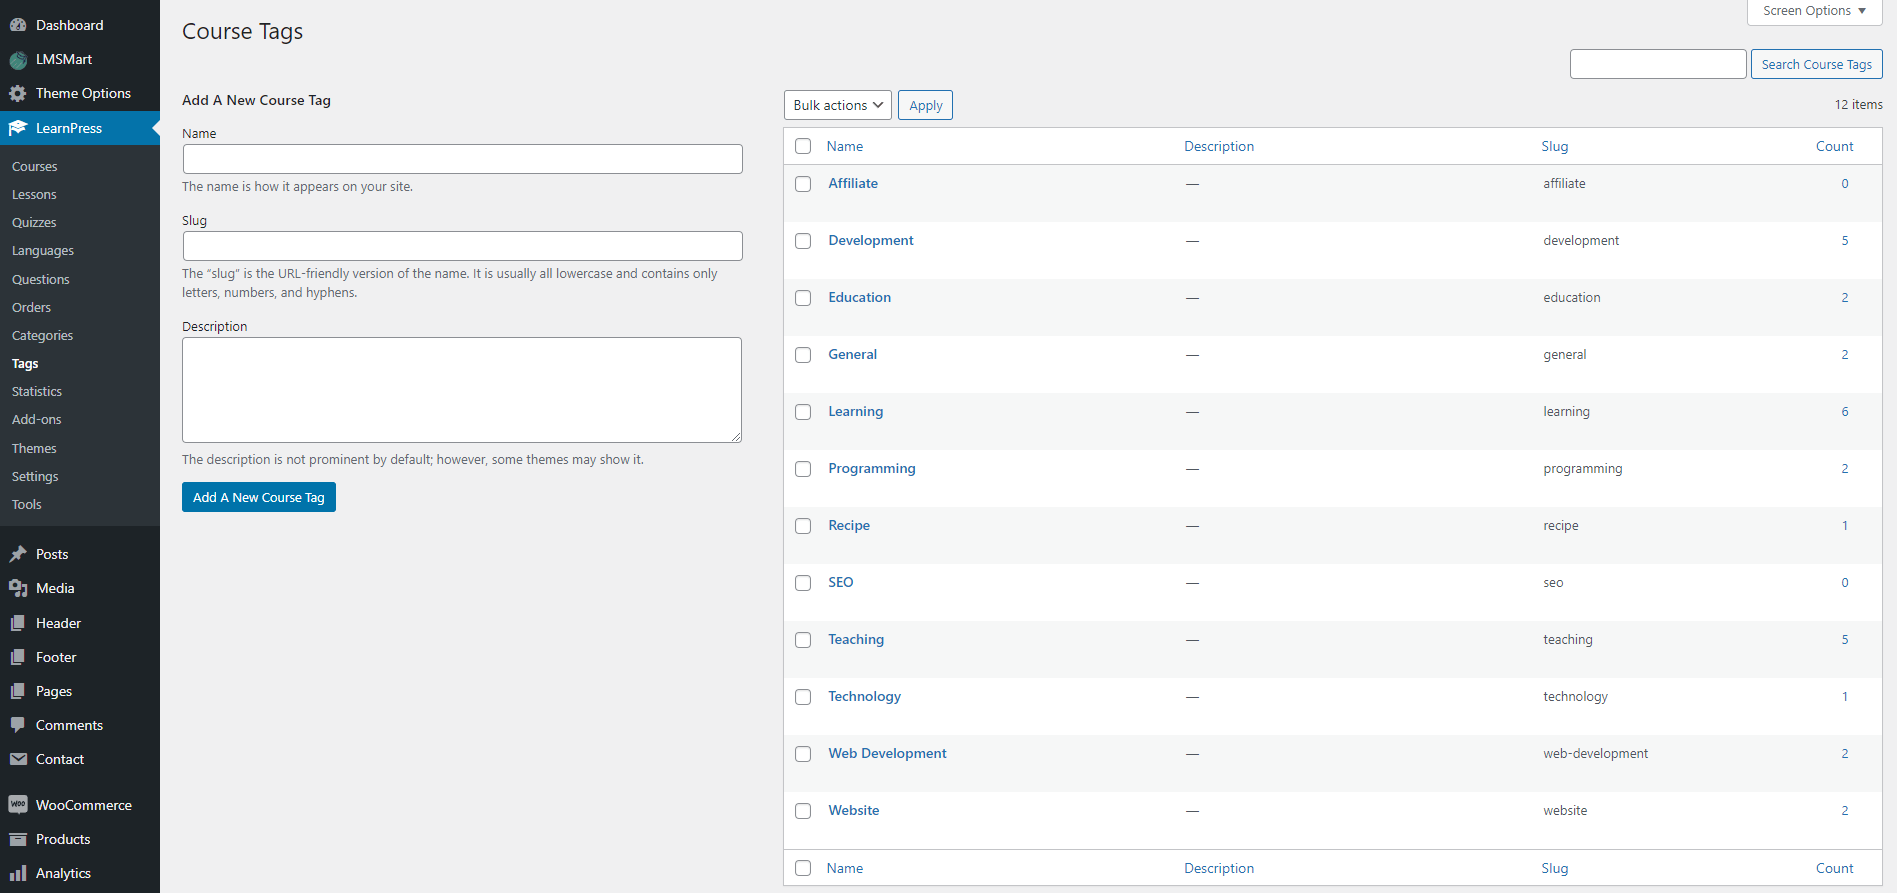Image resolution: width=1897 pixels, height=893 pixels.
Task: Open the Bulk actions dropdown
Action: [x=838, y=105]
